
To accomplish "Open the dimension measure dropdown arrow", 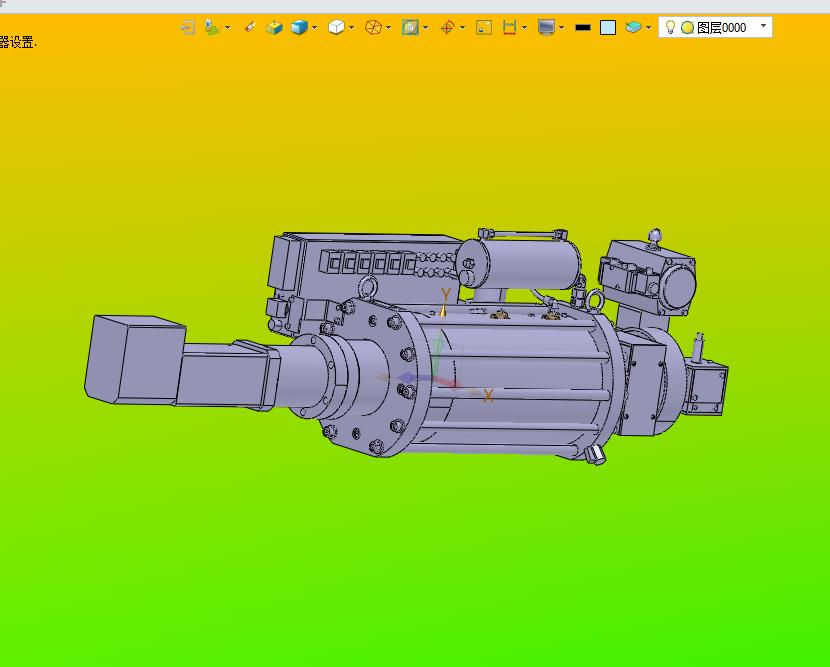I will [x=525, y=28].
